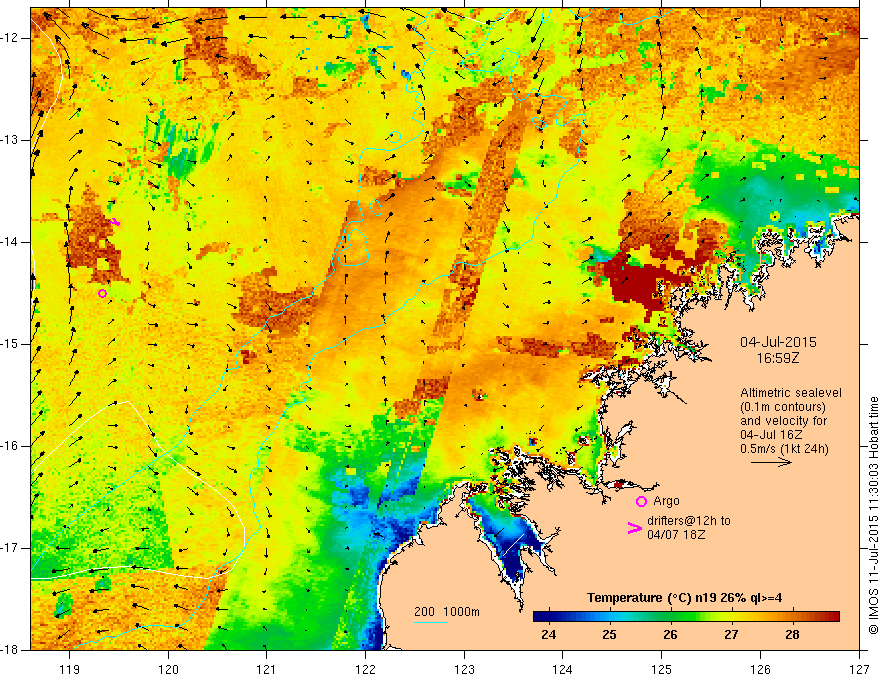Screen dimensions: 880x680
Task: Click the longitude axis label 125
Action: pyautogui.click(x=662, y=669)
